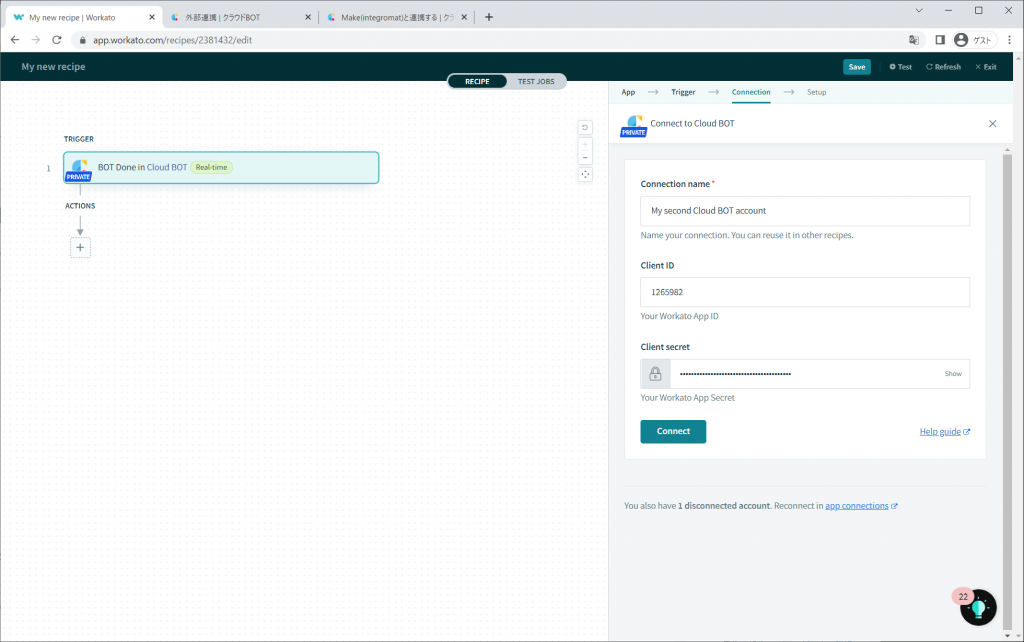Run a Test of the recipe
This screenshot has height=642, width=1024.
point(901,67)
